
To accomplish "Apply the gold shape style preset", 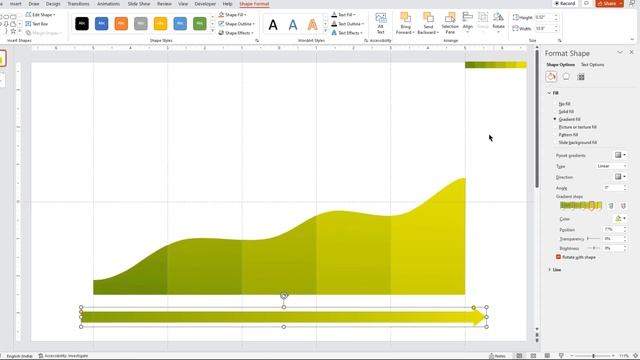I will (x=160, y=24).
